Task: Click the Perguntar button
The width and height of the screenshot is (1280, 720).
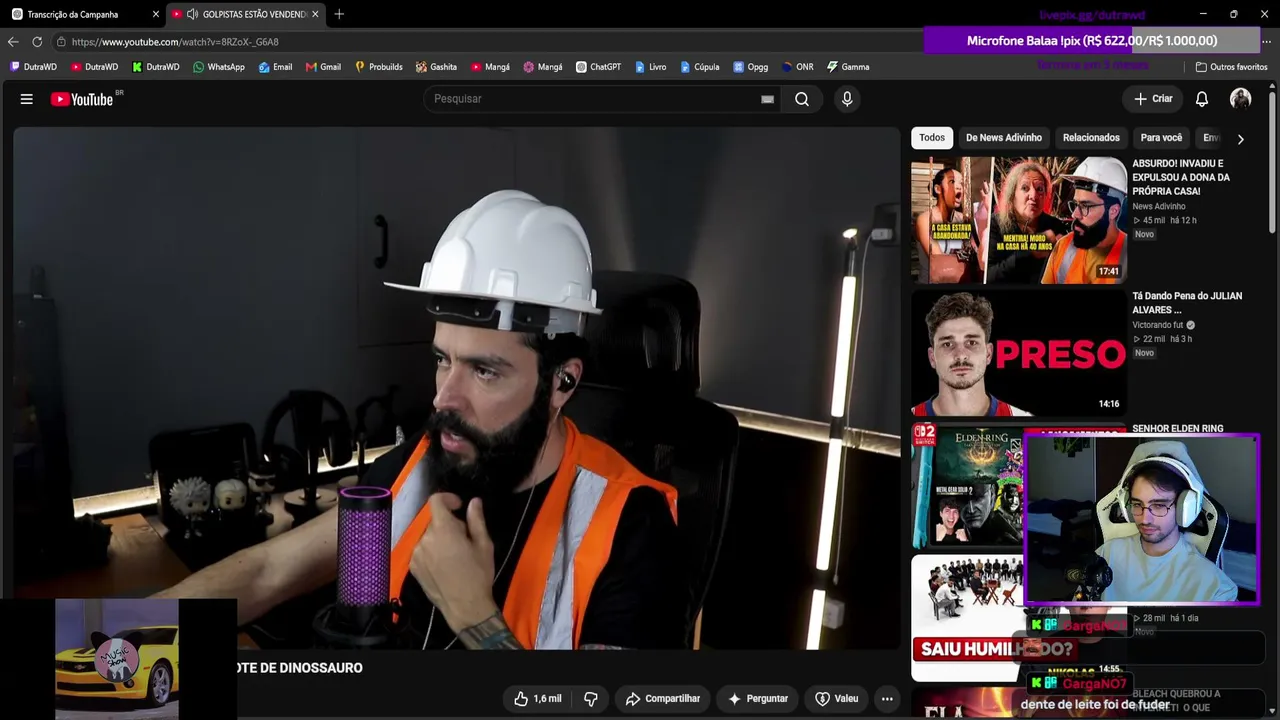Action: tap(758, 699)
